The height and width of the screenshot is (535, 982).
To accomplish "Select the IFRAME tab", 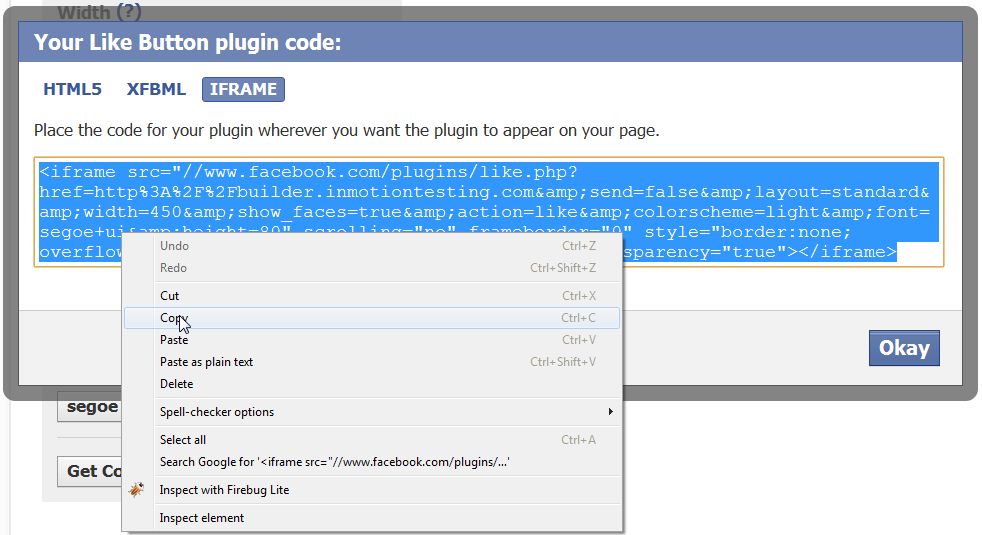I will (243, 89).
